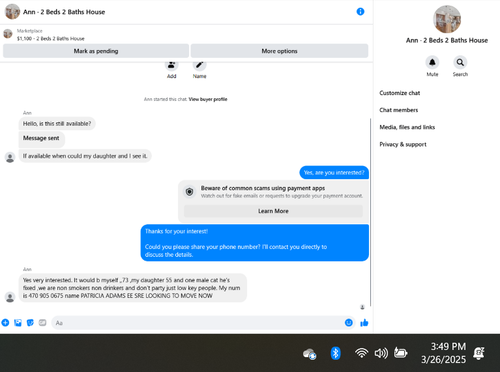The height and width of the screenshot is (372, 500).
Task: Open more actions with the blue plus icon
Action: click(x=5, y=322)
